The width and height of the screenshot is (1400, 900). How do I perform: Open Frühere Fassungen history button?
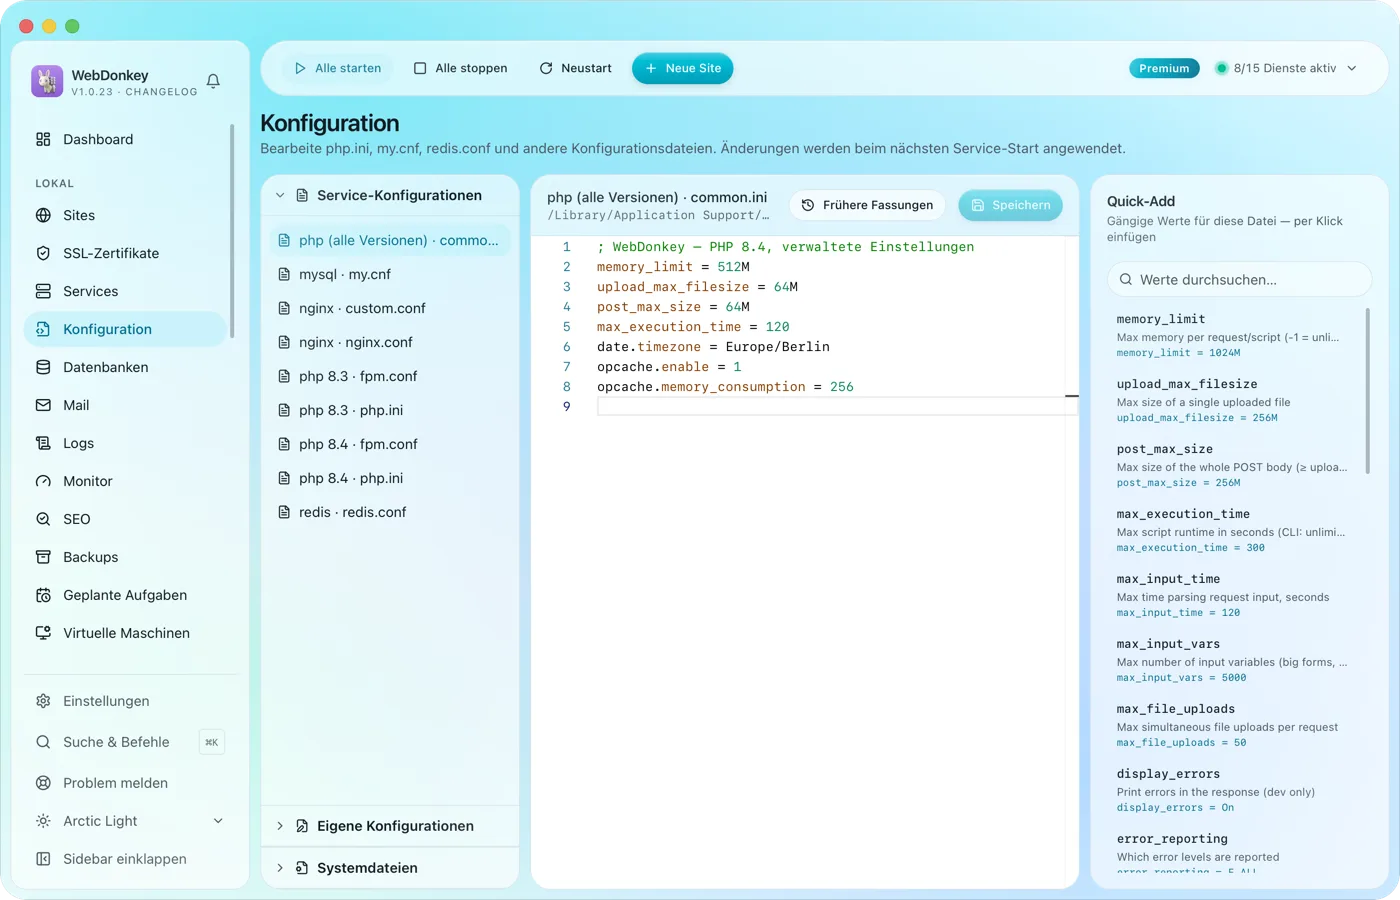(x=867, y=205)
